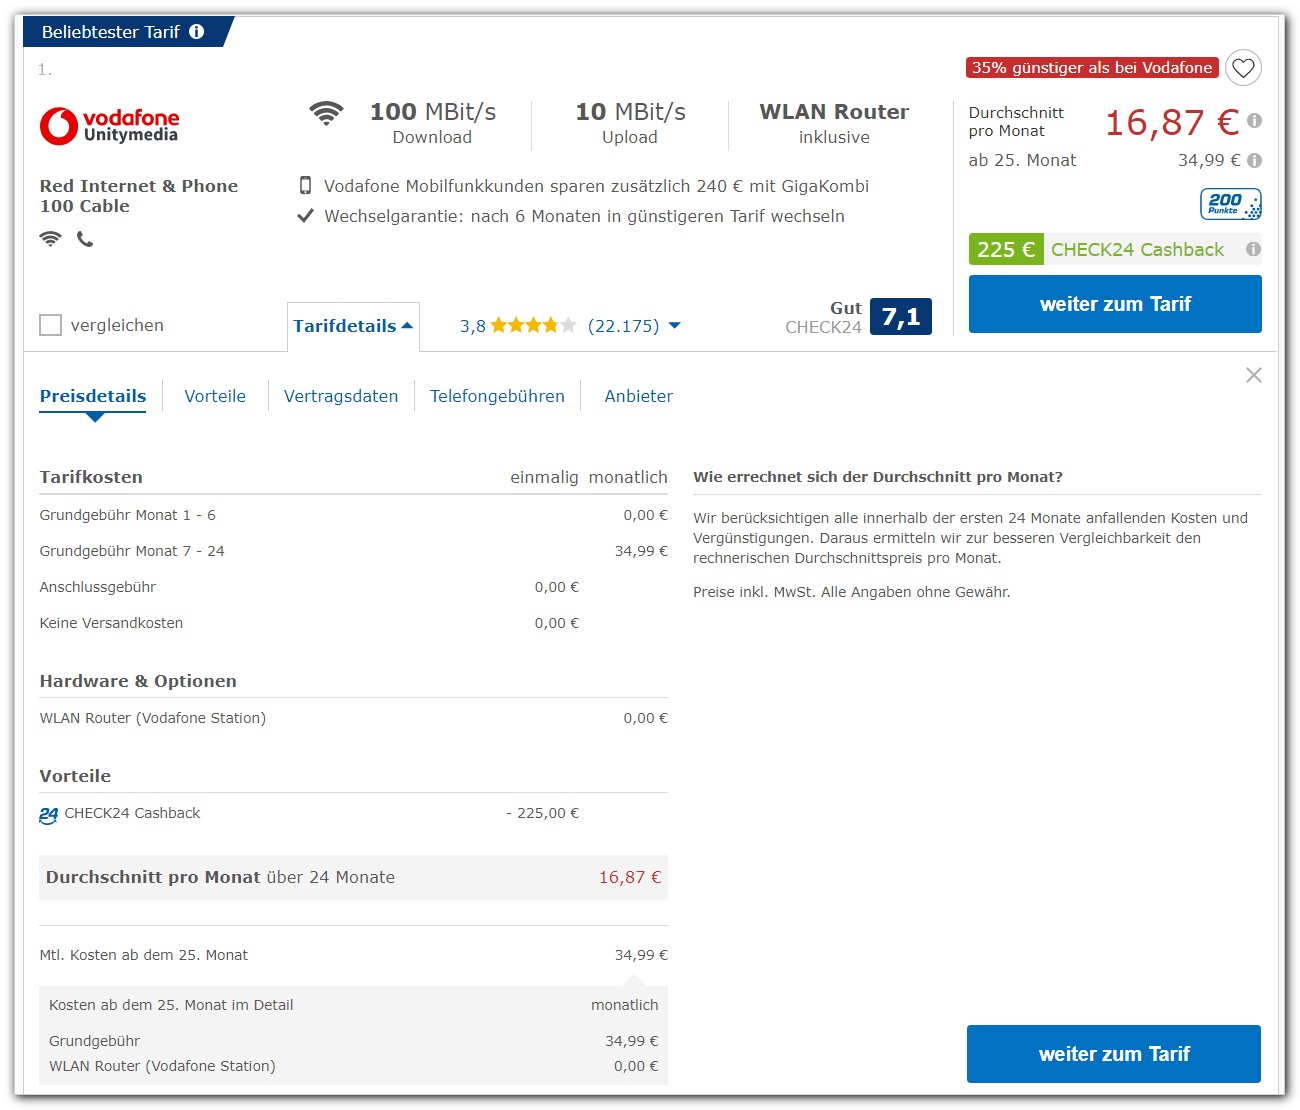Click checkmark icon beside Wechselgarantie
The width and height of the screenshot is (1300, 1110).
point(305,216)
